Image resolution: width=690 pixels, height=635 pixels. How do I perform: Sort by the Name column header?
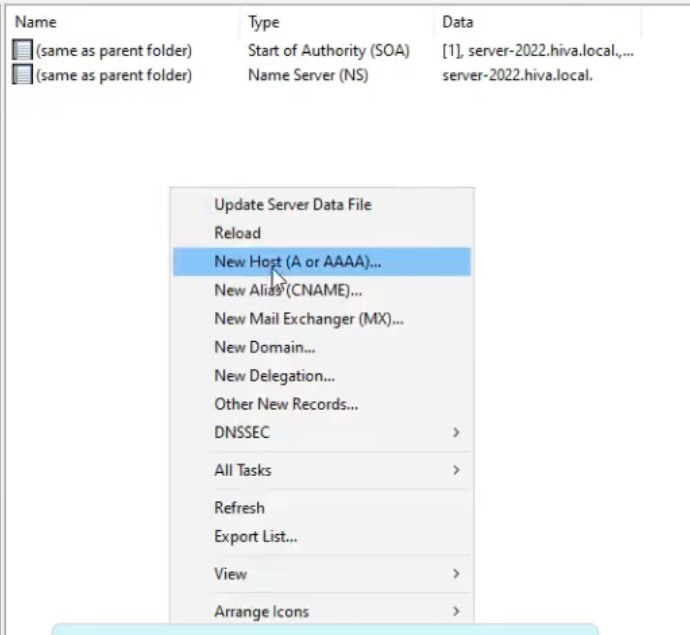tap(124, 22)
